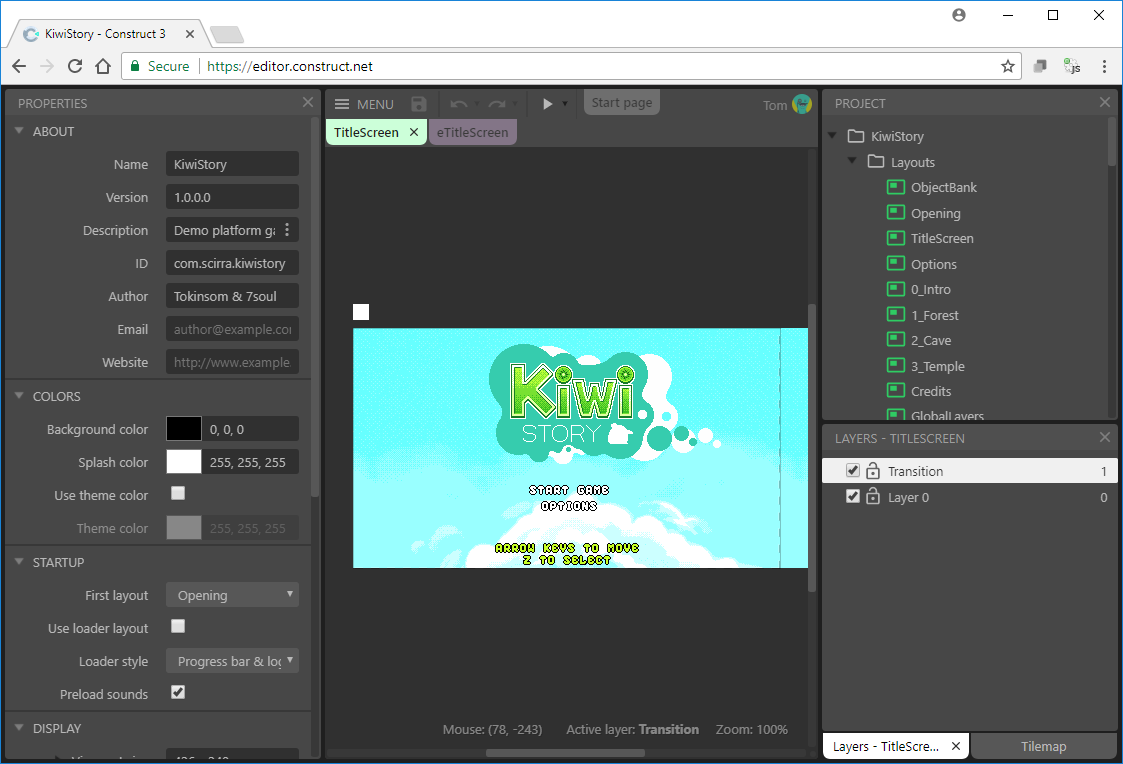Click the lock icon on Layer 0
Viewport: 1123px width, 764px height.
click(873, 497)
